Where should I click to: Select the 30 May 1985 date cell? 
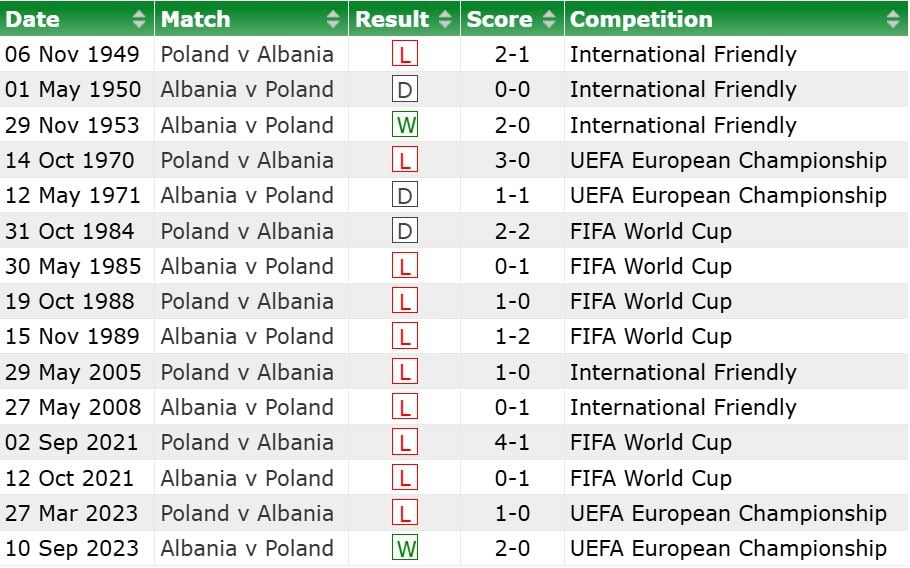73,266
